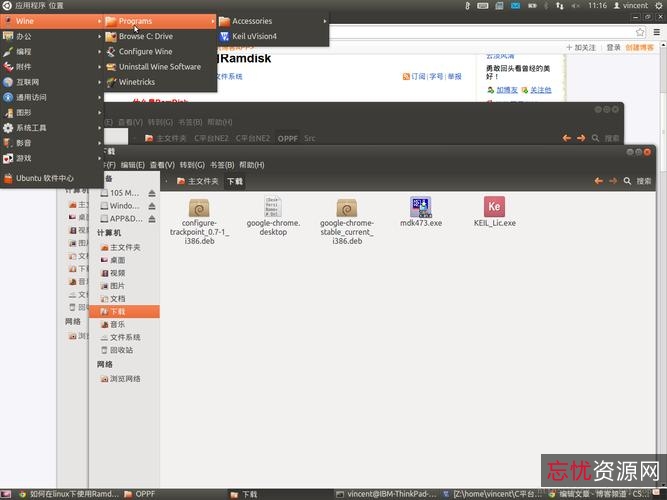
Task: Open 视频 in front window sidebar
Action: [x=124, y=273]
